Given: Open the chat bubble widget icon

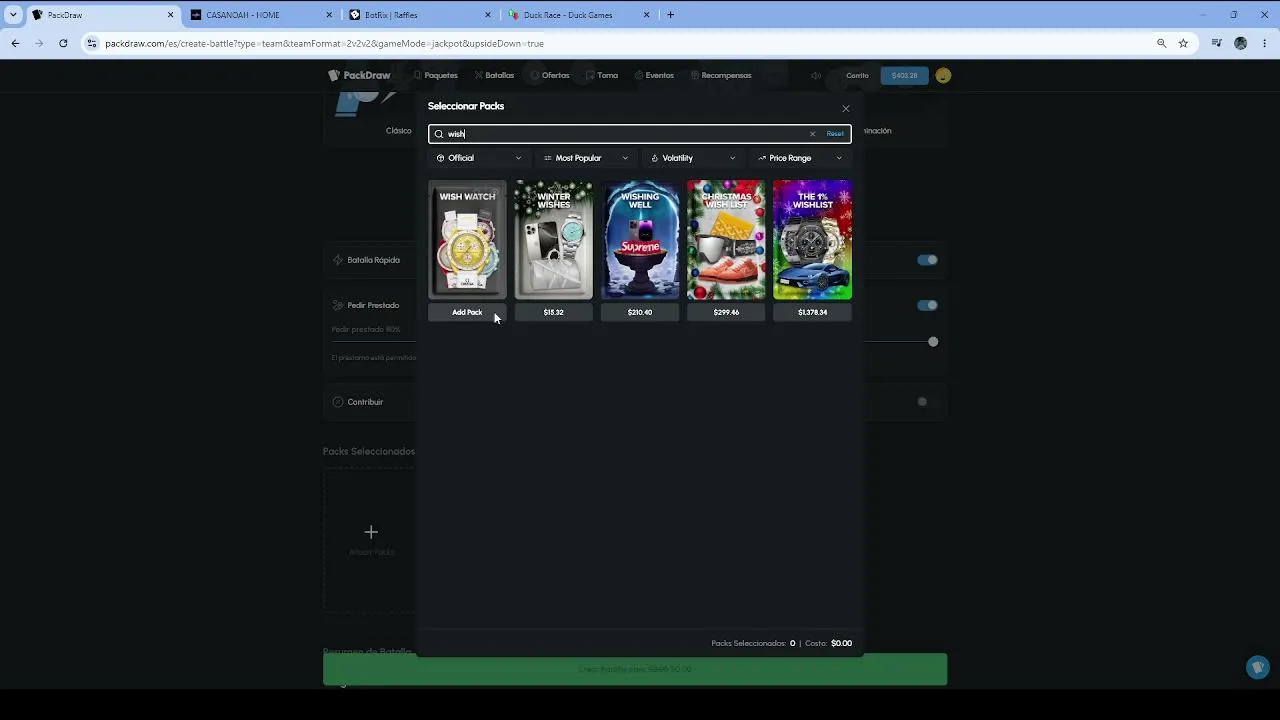Looking at the screenshot, I should tap(1258, 667).
